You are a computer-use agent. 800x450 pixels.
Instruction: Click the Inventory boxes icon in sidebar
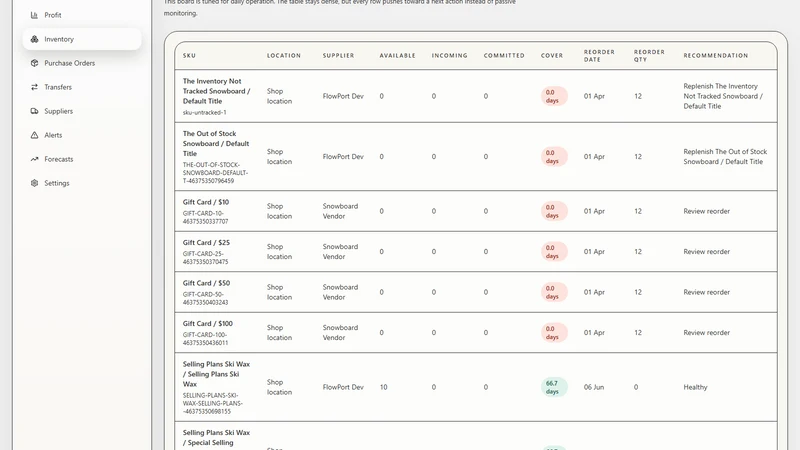pos(34,39)
